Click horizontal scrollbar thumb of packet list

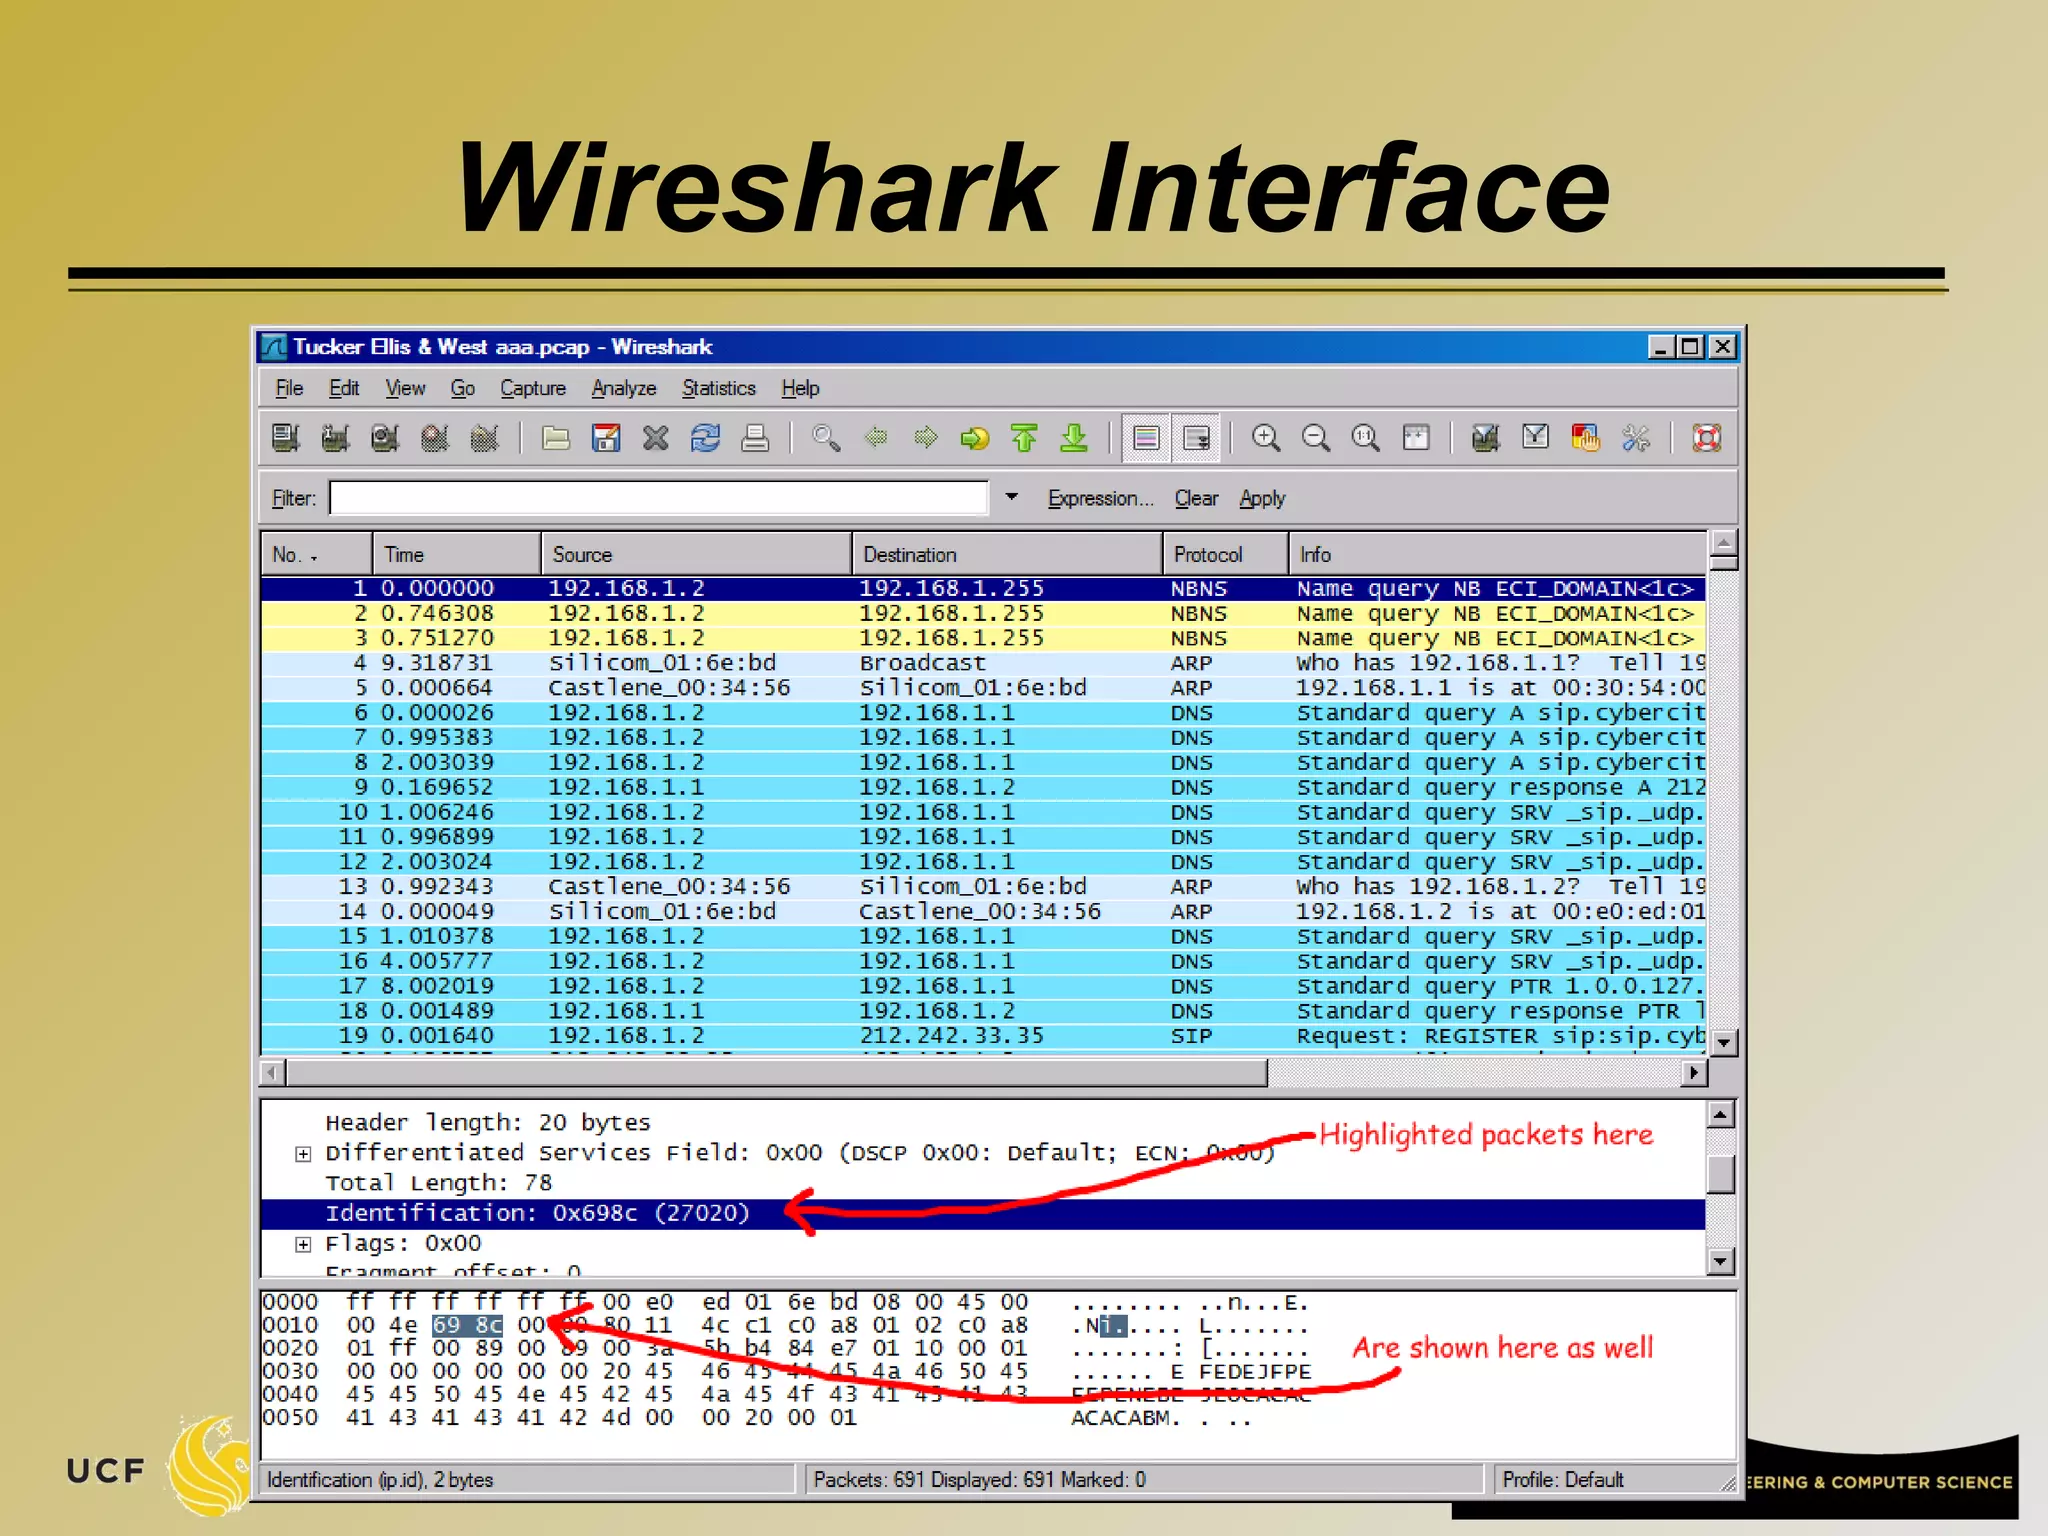(777, 1073)
